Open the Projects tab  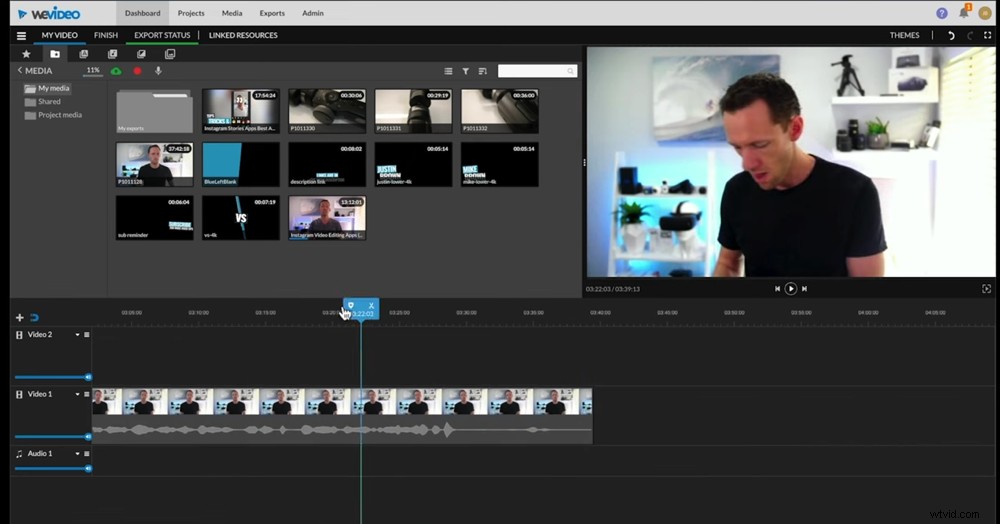pyautogui.click(x=191, y=13)
